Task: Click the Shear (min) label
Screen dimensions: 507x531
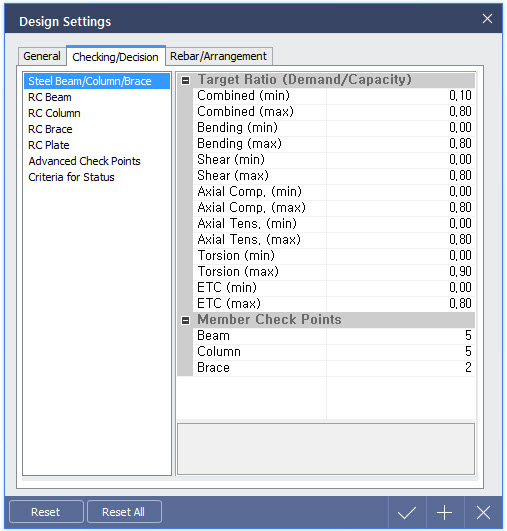Action: pos(231,160)
